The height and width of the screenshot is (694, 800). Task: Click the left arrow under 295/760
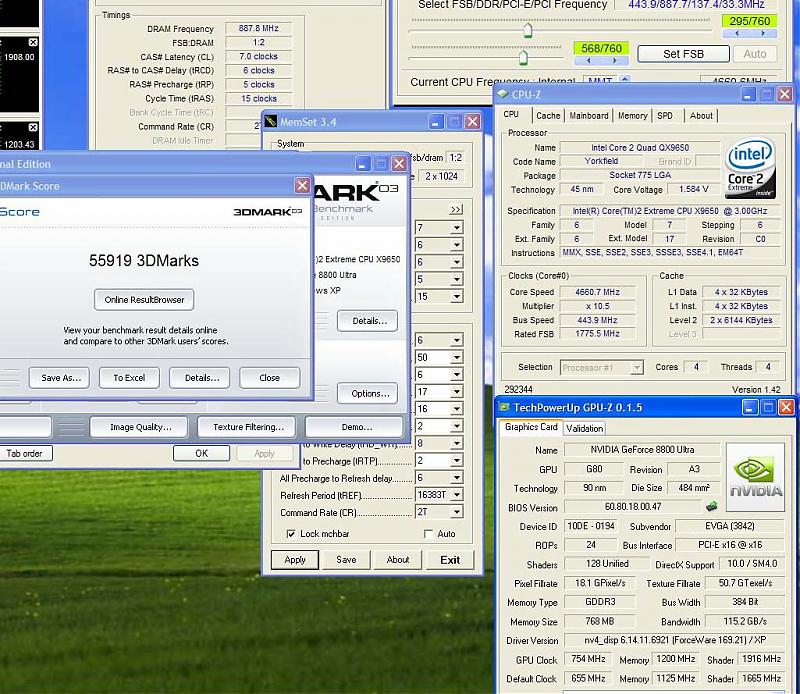pyautogui.click(x=737, y=33)
